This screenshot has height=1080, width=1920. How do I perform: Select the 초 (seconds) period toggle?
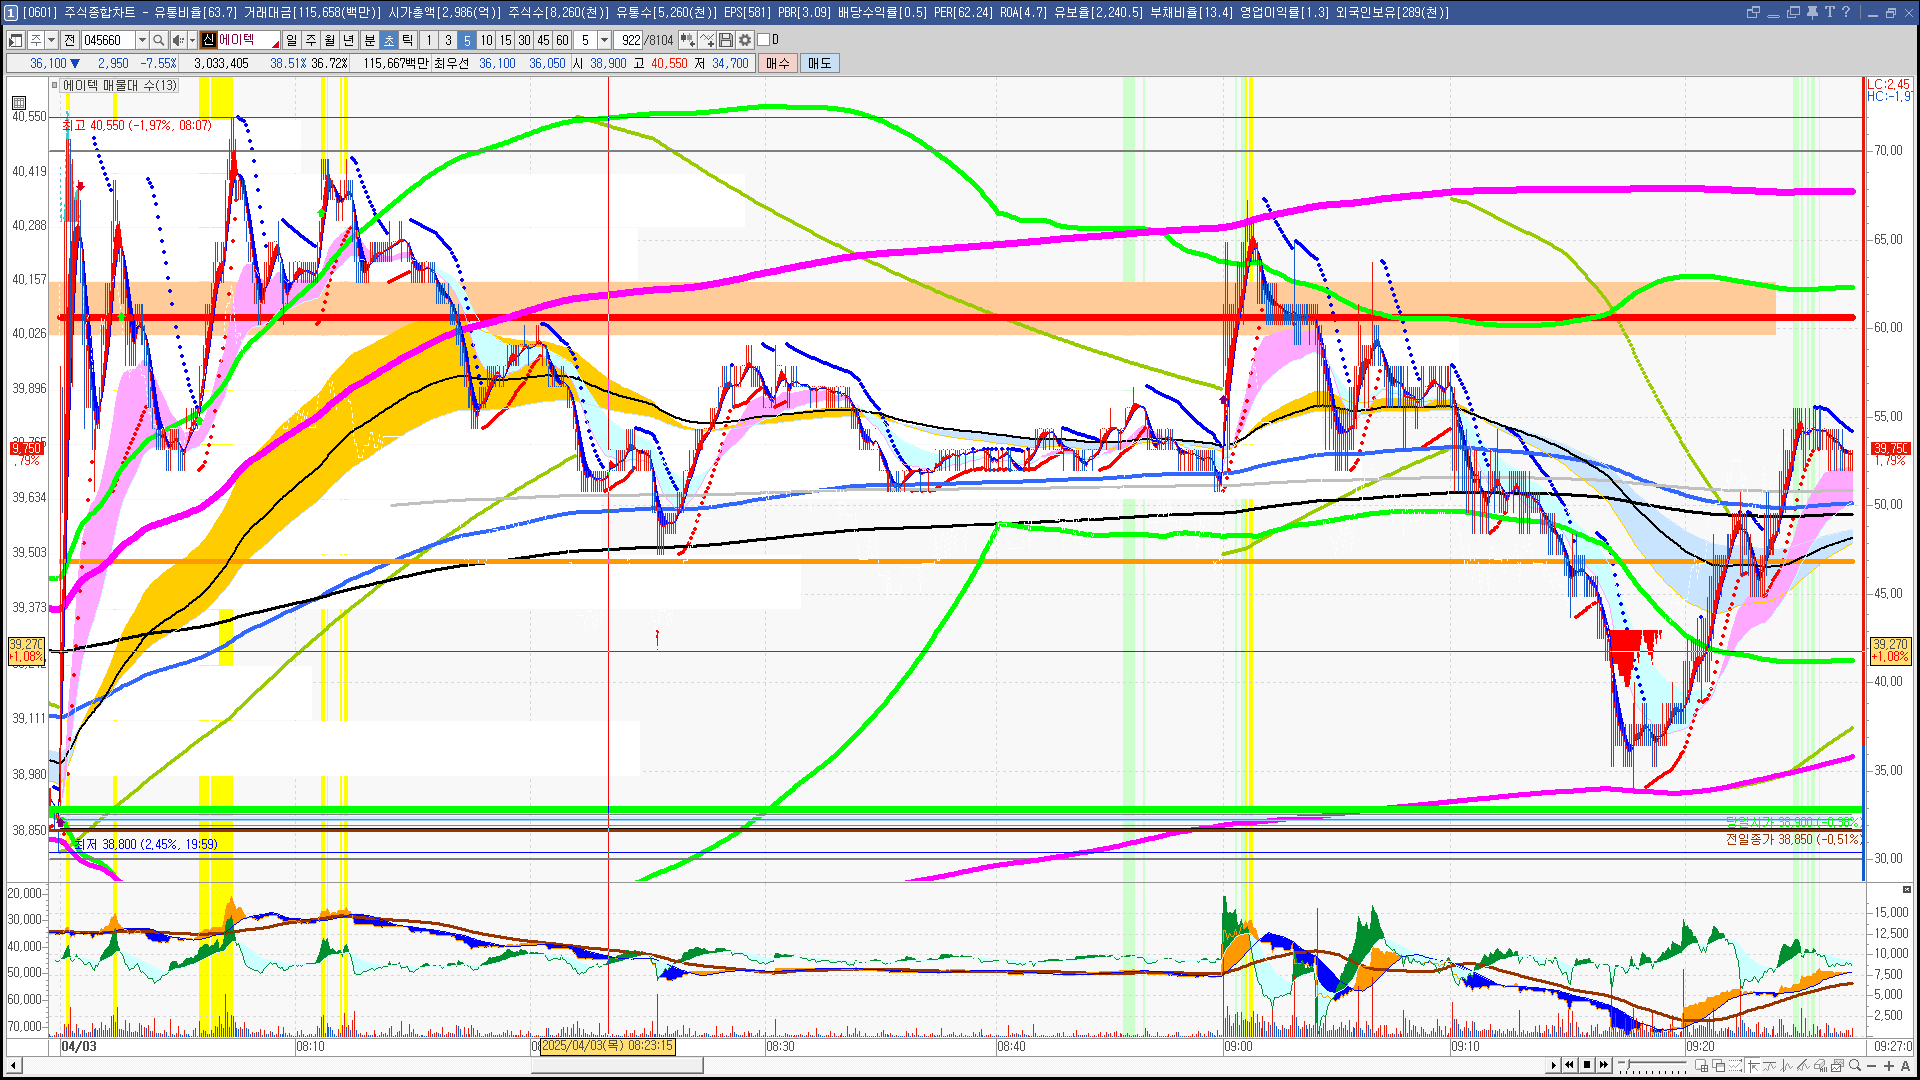pyautogui.click(x=389, y=40)
